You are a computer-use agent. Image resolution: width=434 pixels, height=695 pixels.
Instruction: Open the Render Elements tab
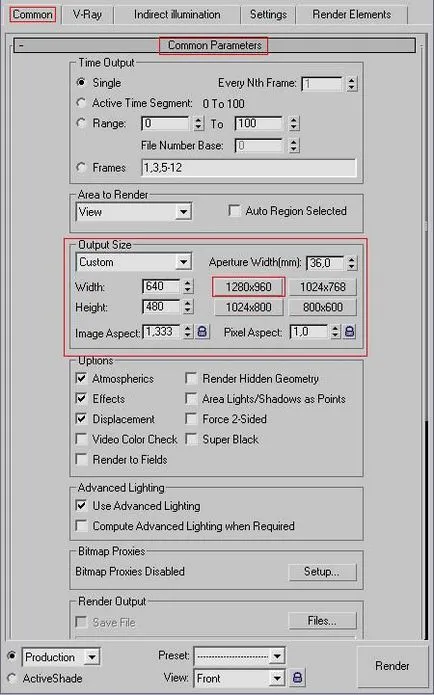point(352,14)
